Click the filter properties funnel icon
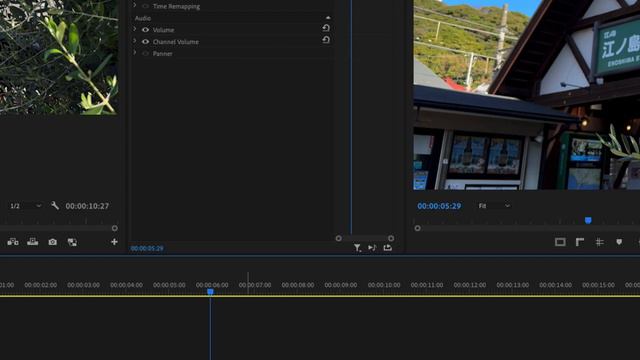This screenshot has height=360, width=640. (x=357, y=248)
